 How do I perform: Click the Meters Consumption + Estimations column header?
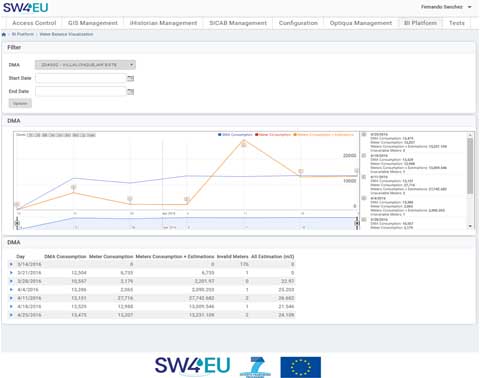pyautogui.click(x=175, y=257)
